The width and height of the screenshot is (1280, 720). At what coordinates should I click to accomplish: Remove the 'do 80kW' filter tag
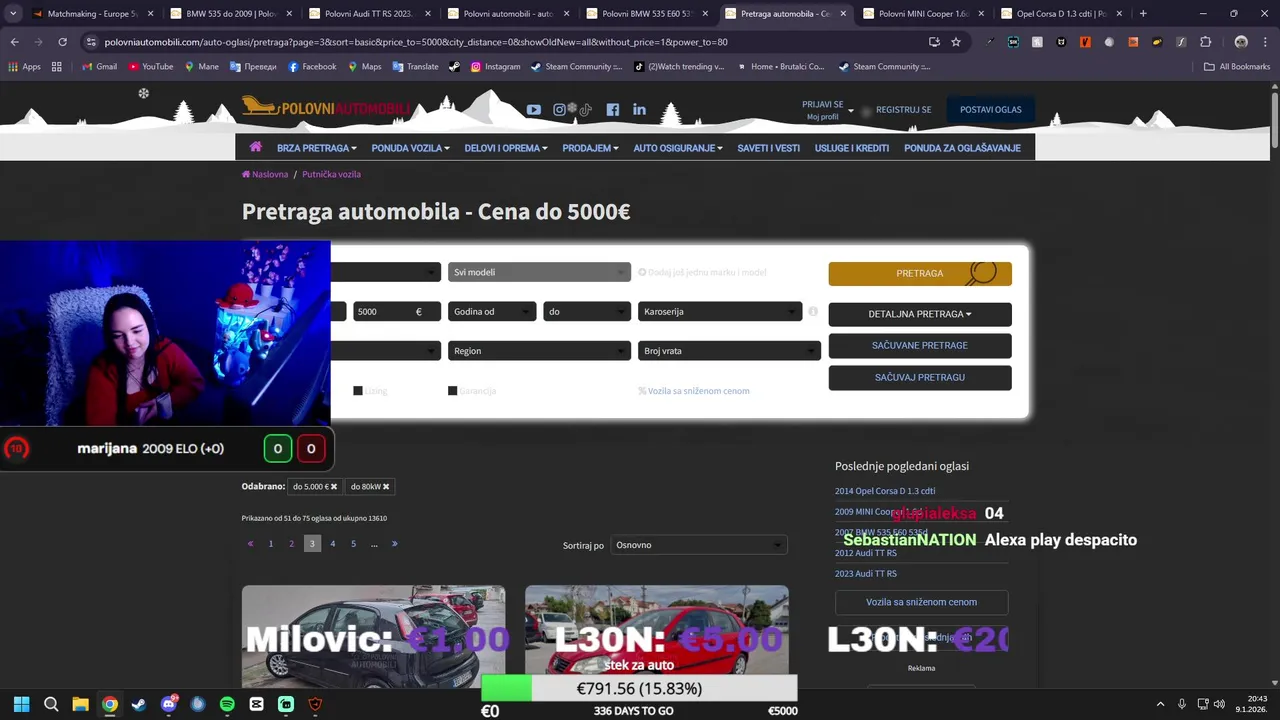[386, 487]
